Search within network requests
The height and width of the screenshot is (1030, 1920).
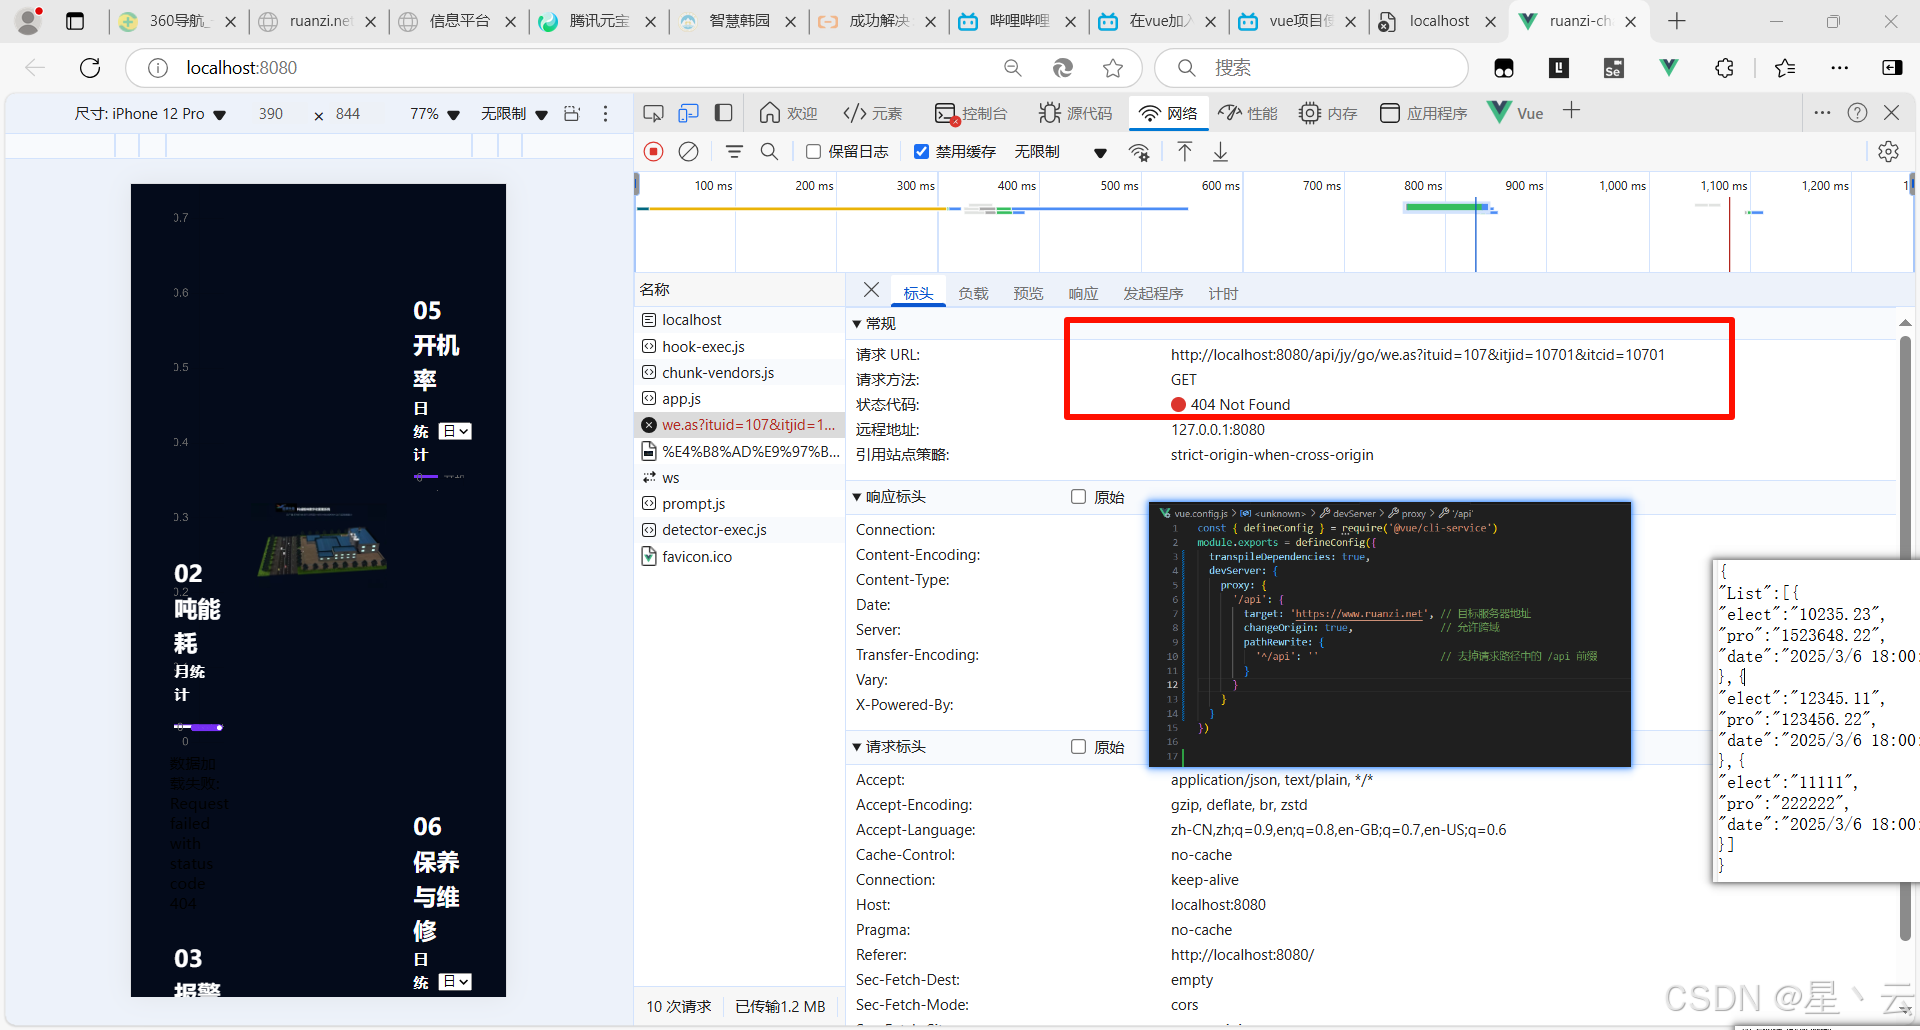pos(770,151)
